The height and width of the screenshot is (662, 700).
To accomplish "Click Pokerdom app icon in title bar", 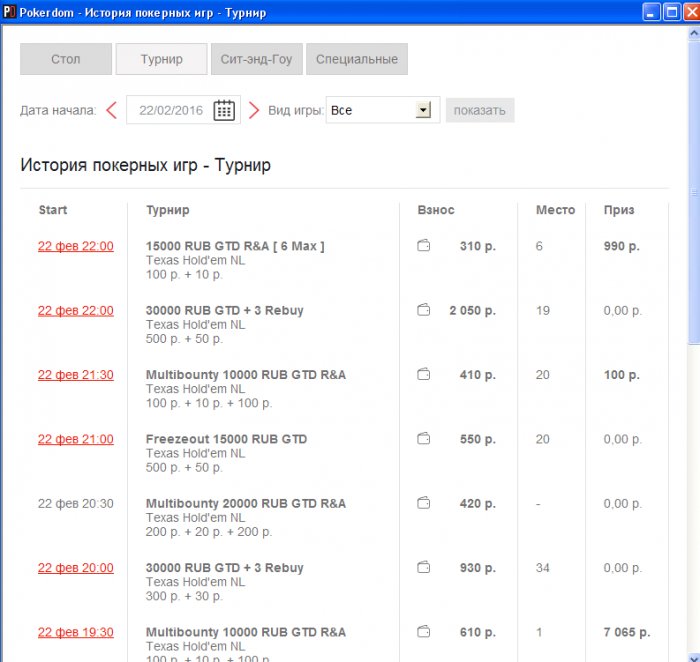I will (x=9, y=12).
